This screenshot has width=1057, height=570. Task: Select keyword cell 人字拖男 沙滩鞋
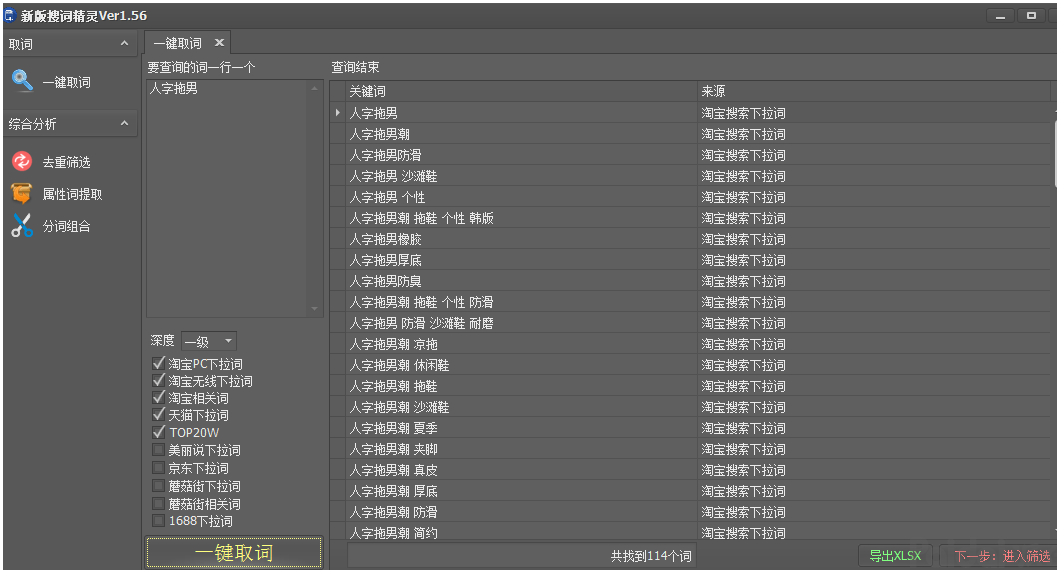(522, 176)
